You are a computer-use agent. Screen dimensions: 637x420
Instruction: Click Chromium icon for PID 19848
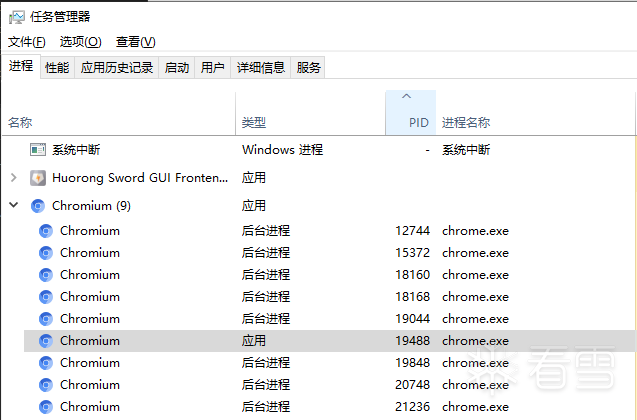(x=46, y=363)
